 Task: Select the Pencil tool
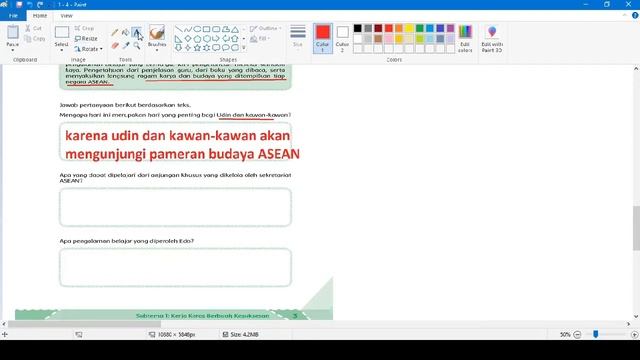[x=115, y=32]
